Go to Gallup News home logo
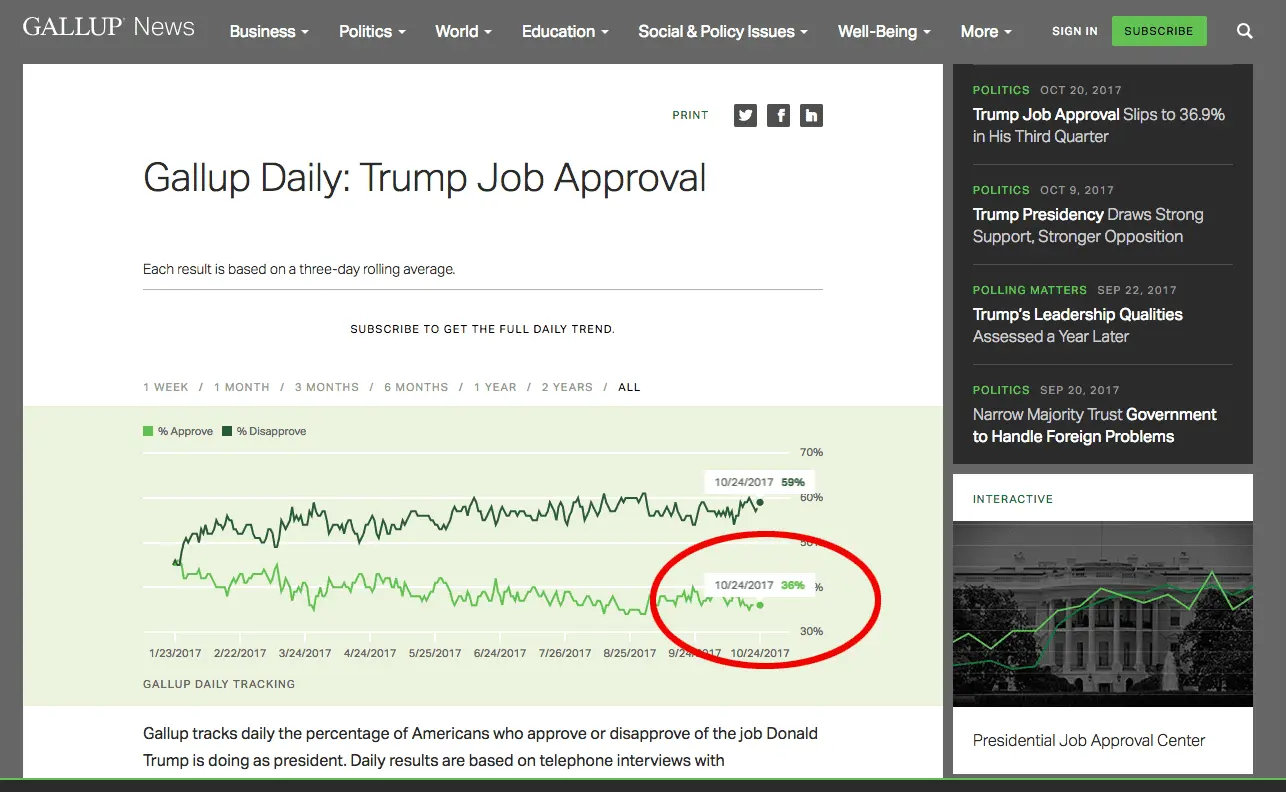The width and height of the screenshot is (1286, 792). pos(109,27)
